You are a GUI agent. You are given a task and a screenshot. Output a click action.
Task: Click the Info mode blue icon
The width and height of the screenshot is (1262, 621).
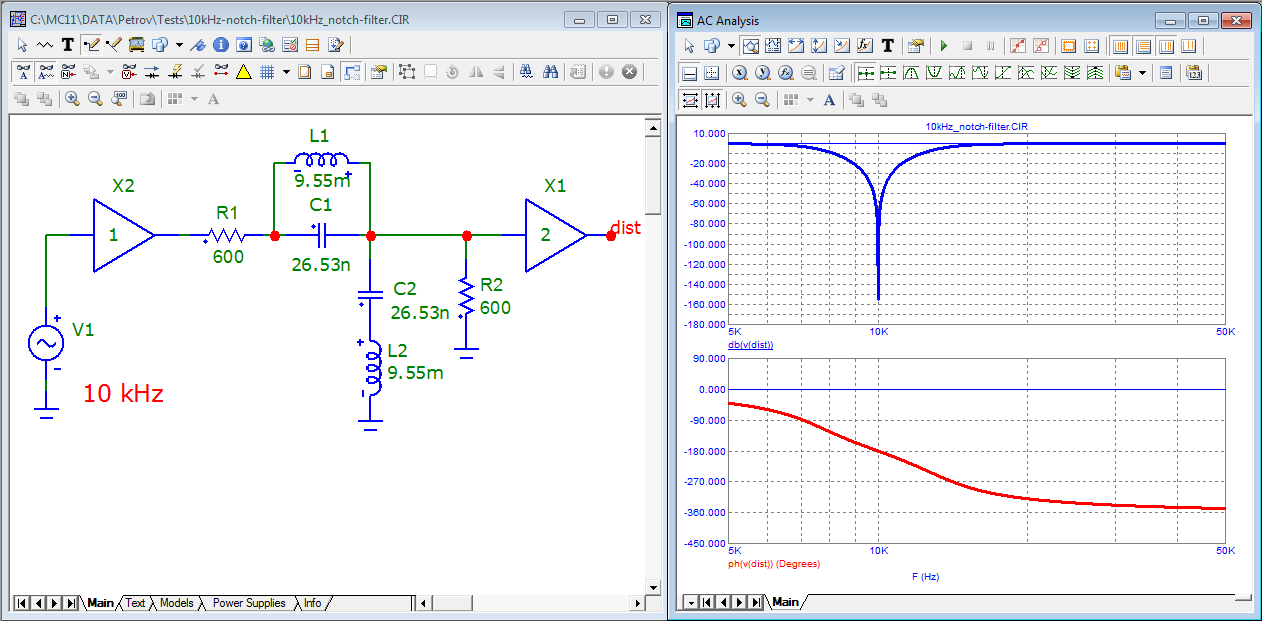220,45
